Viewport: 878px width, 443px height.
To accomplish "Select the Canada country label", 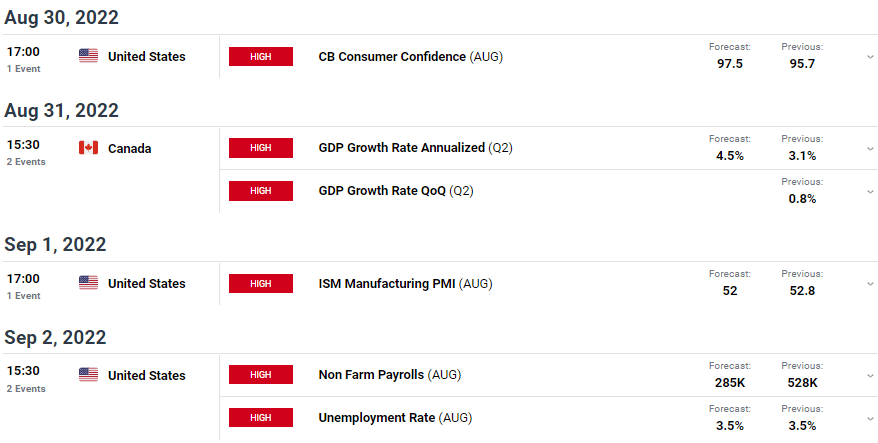I will 129,149.
